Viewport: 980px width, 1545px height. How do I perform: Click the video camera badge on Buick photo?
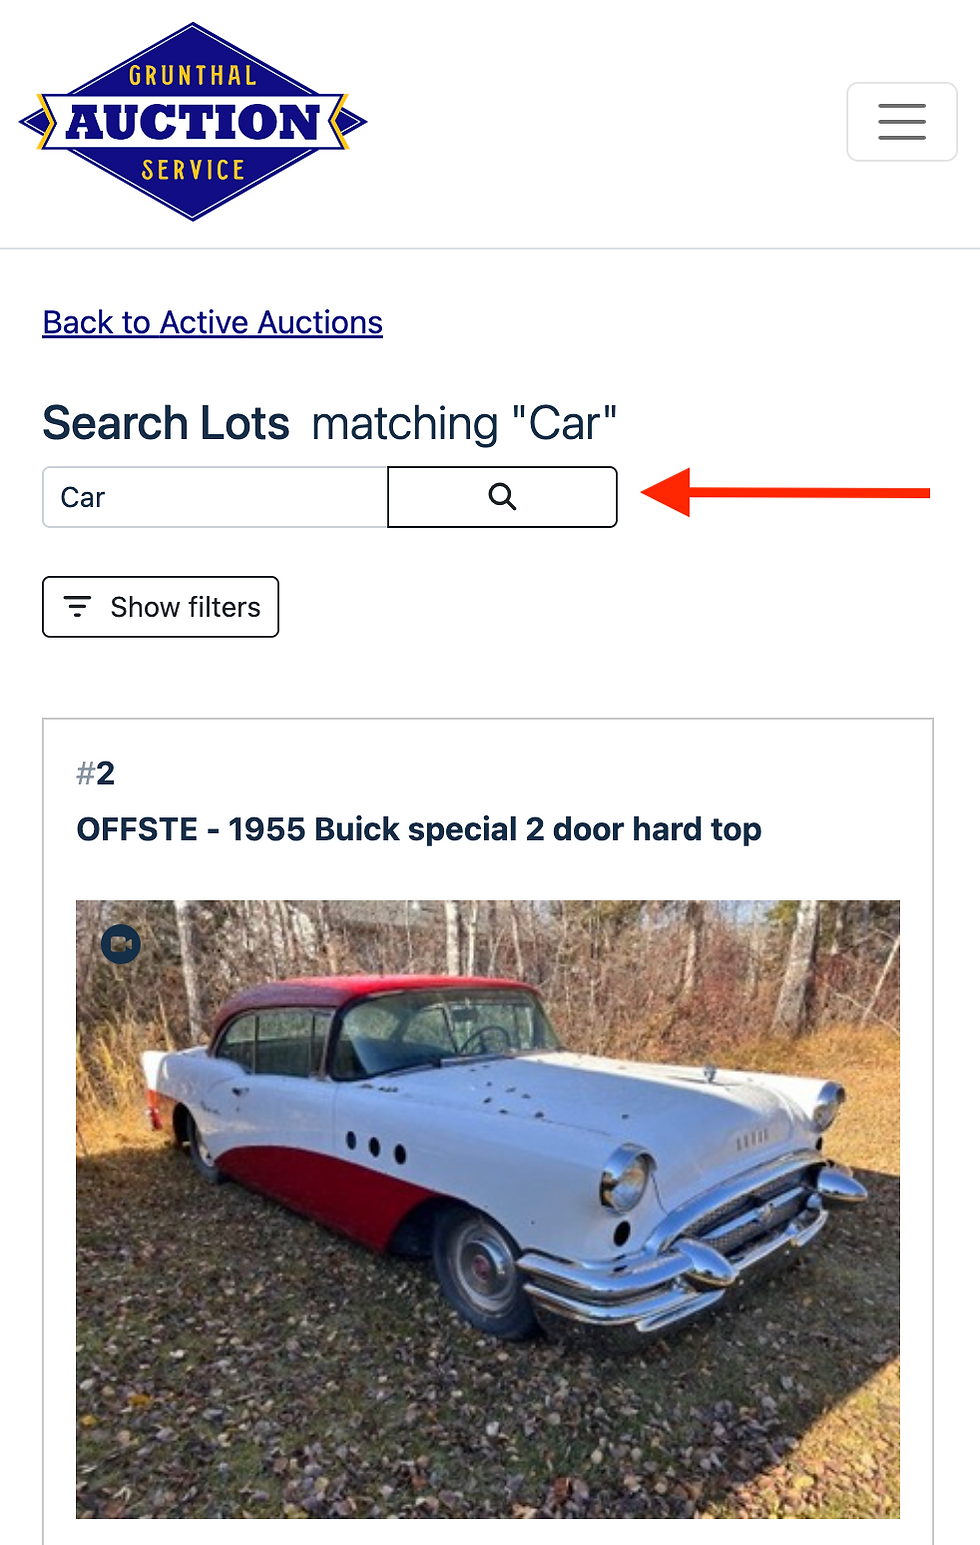pos(121,944)
